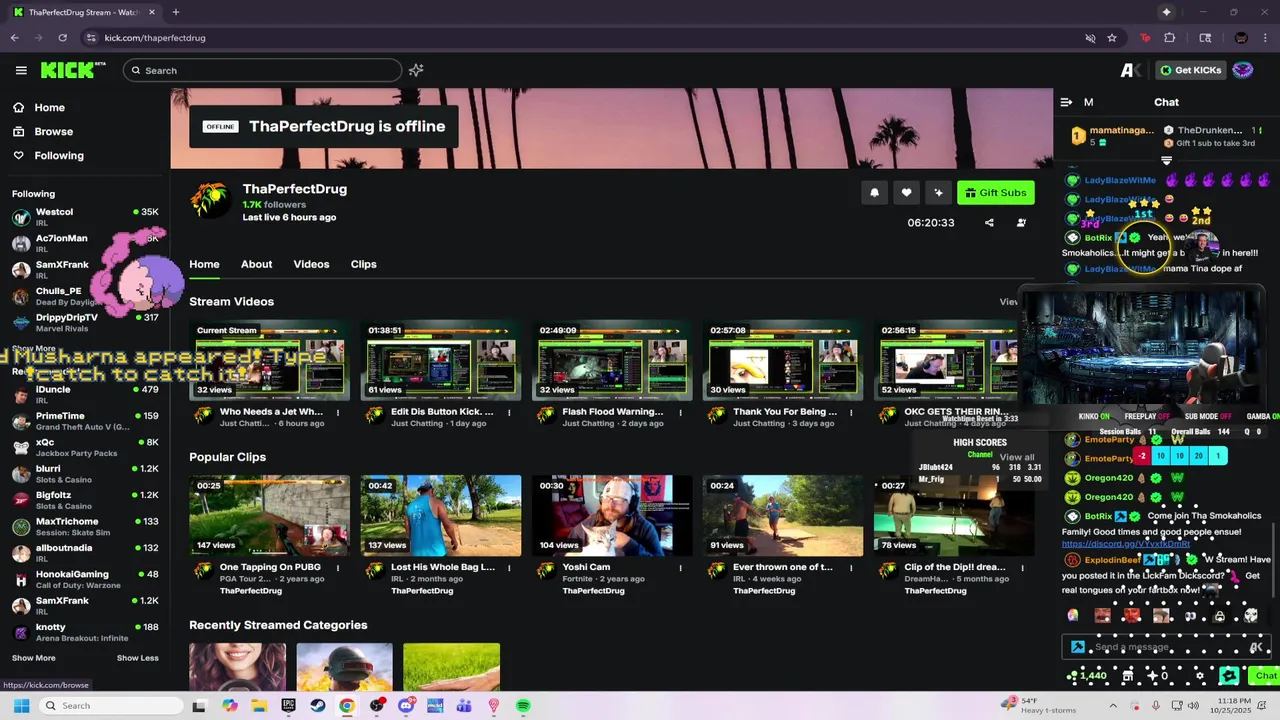
Task: Open new browser tab
Action: pyautogui.click(x=175, y=12)
